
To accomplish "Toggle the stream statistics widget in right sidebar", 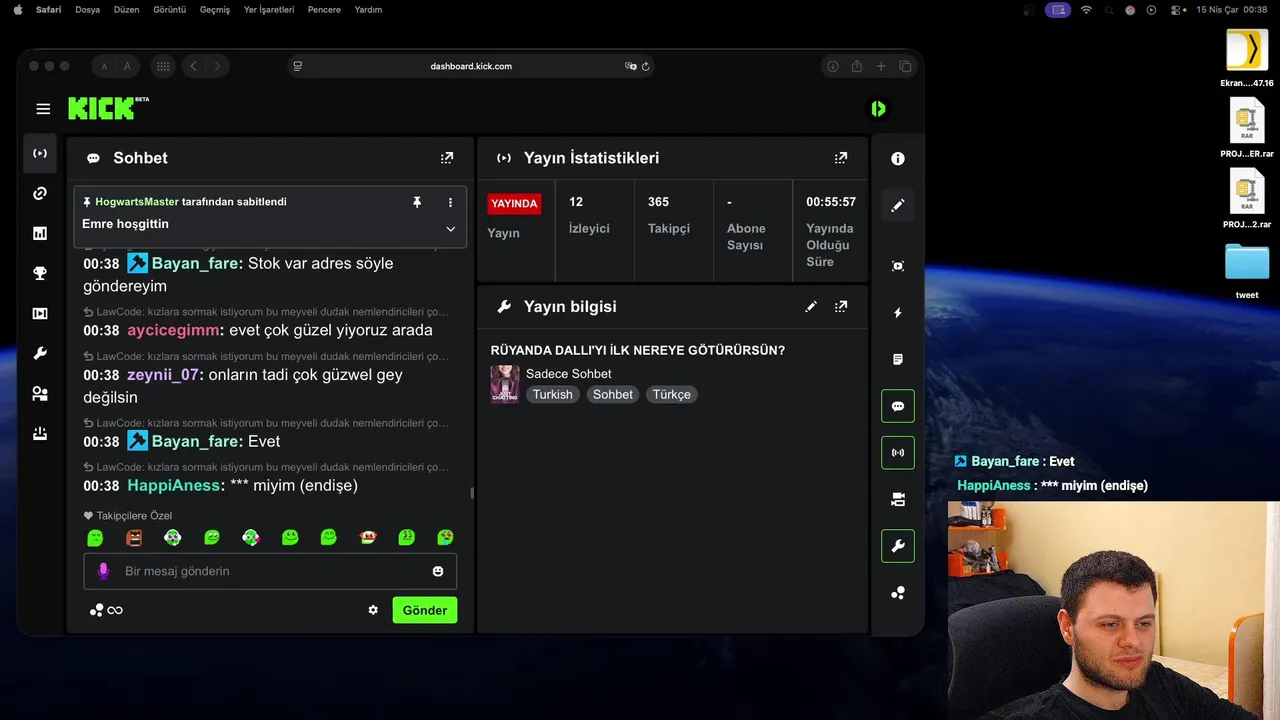I will (898, 452).
